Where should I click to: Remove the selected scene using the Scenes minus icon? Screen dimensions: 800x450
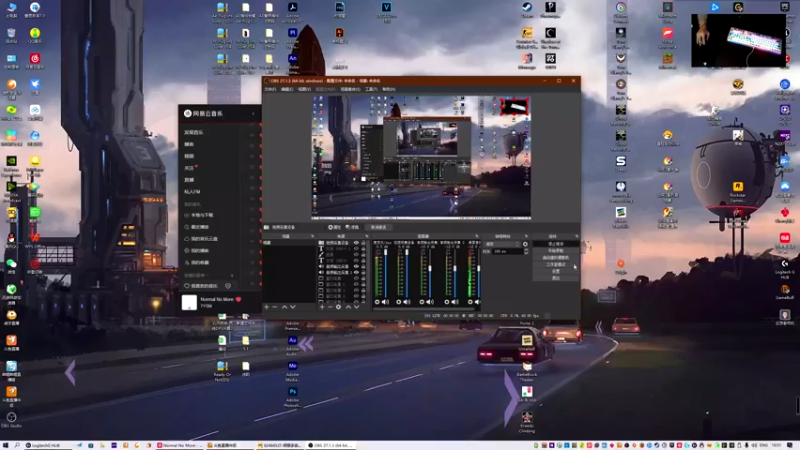274,307
